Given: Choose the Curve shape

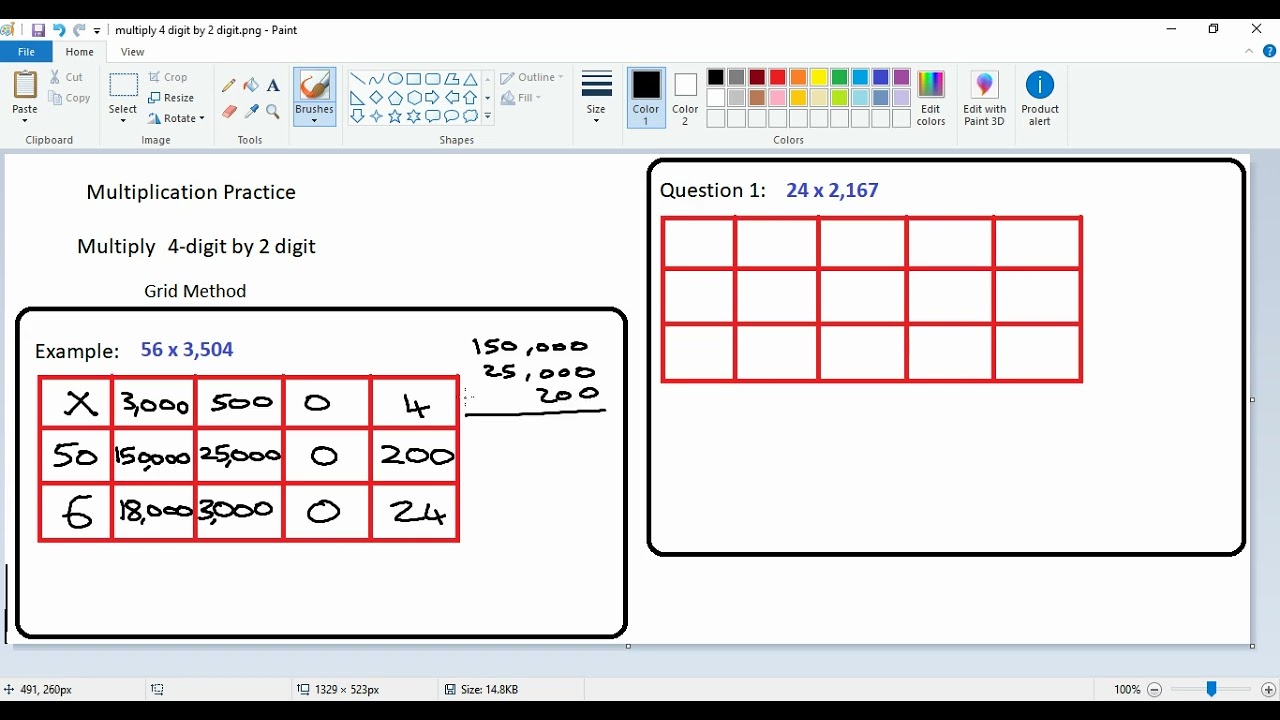Looking at the screenshot, I should coord(376,79).
